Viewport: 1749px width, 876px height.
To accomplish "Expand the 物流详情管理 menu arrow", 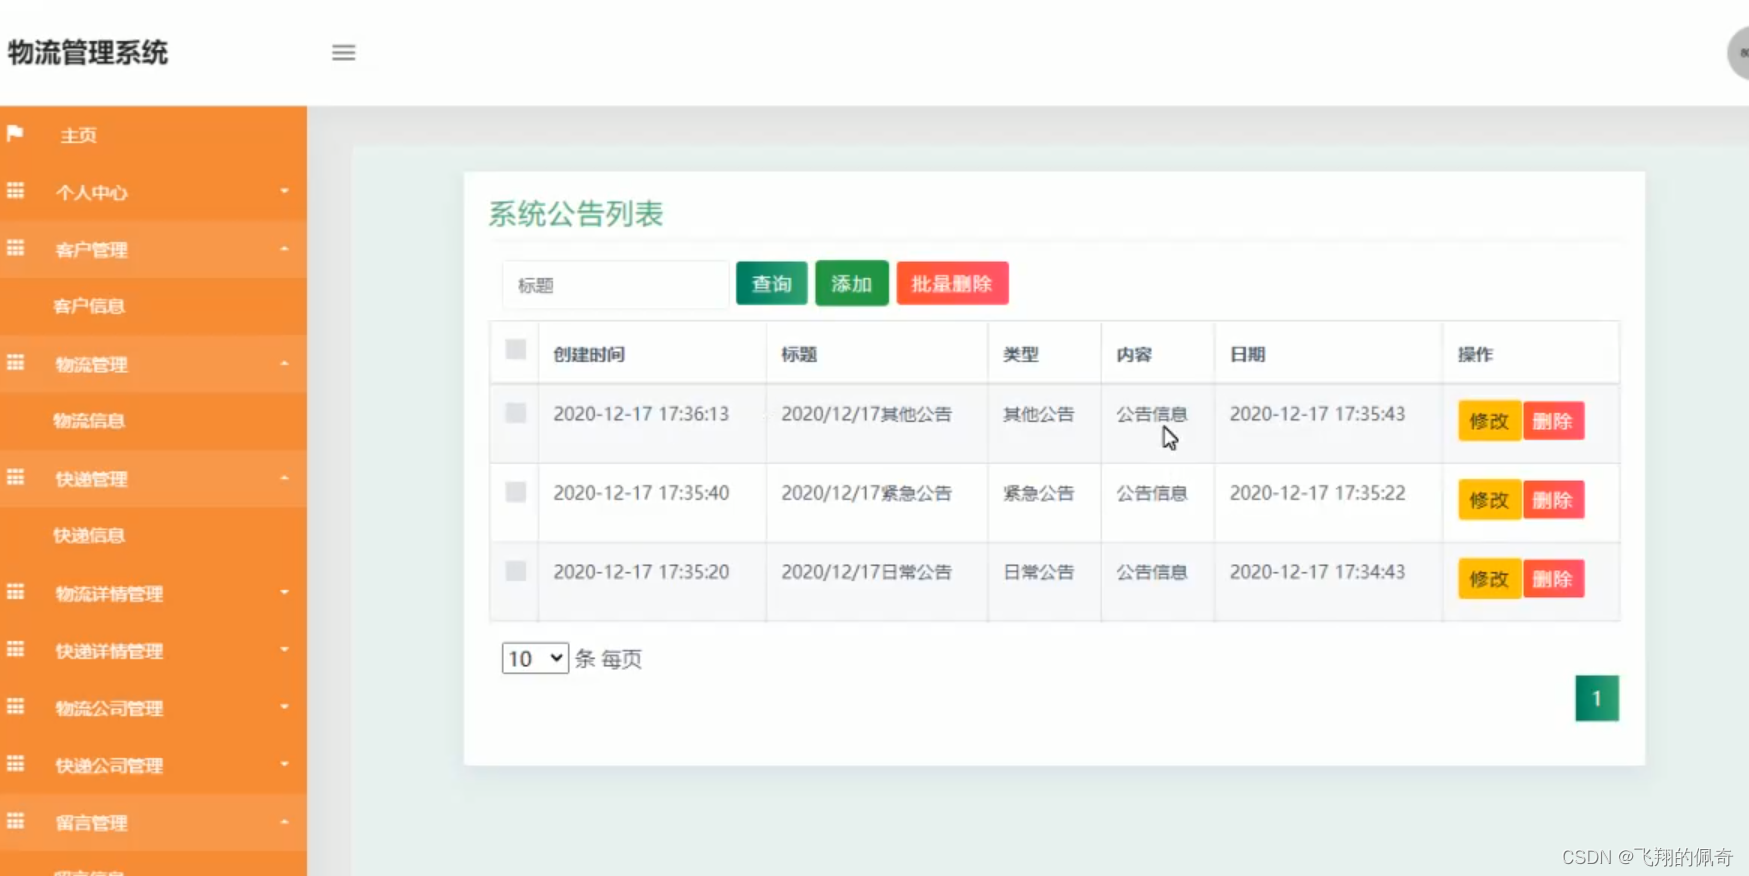I will [284, 592].
